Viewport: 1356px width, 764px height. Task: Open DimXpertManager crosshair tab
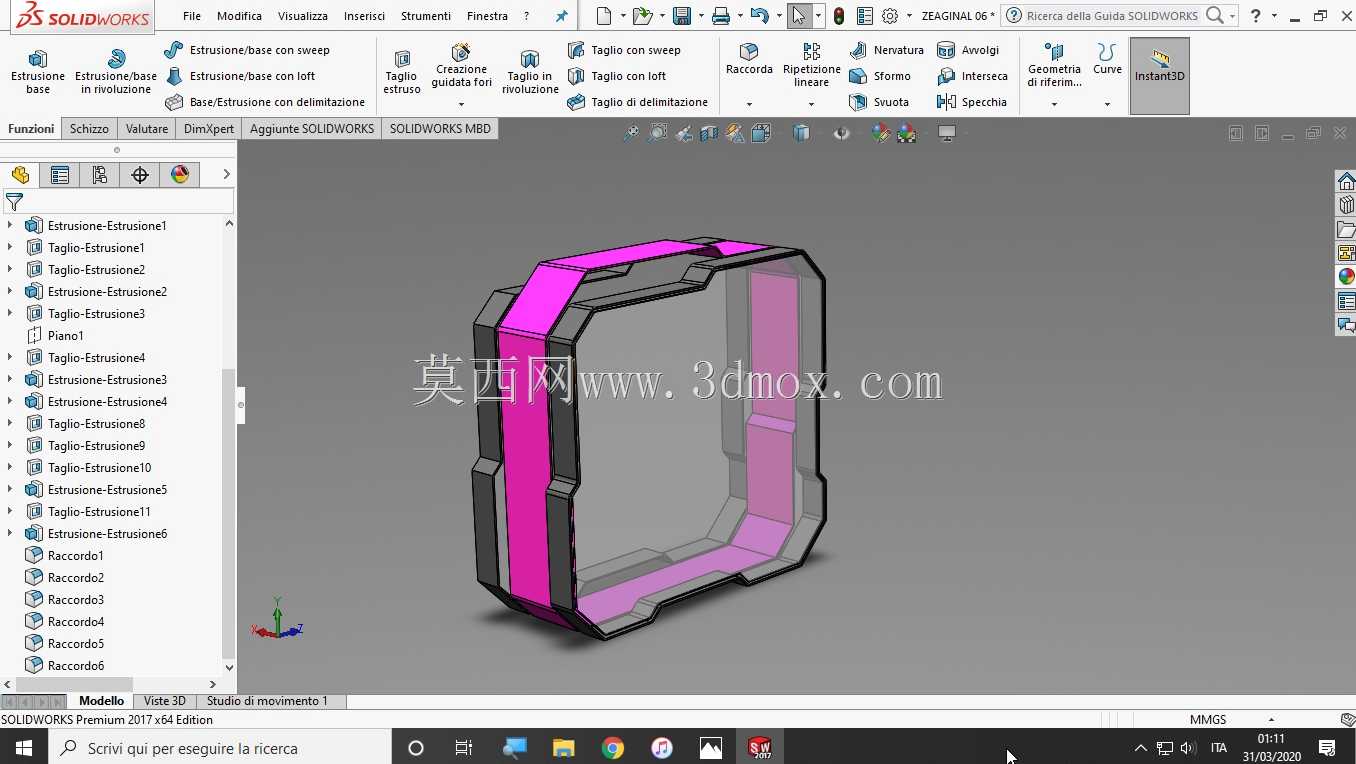click(x=140, y=175)
